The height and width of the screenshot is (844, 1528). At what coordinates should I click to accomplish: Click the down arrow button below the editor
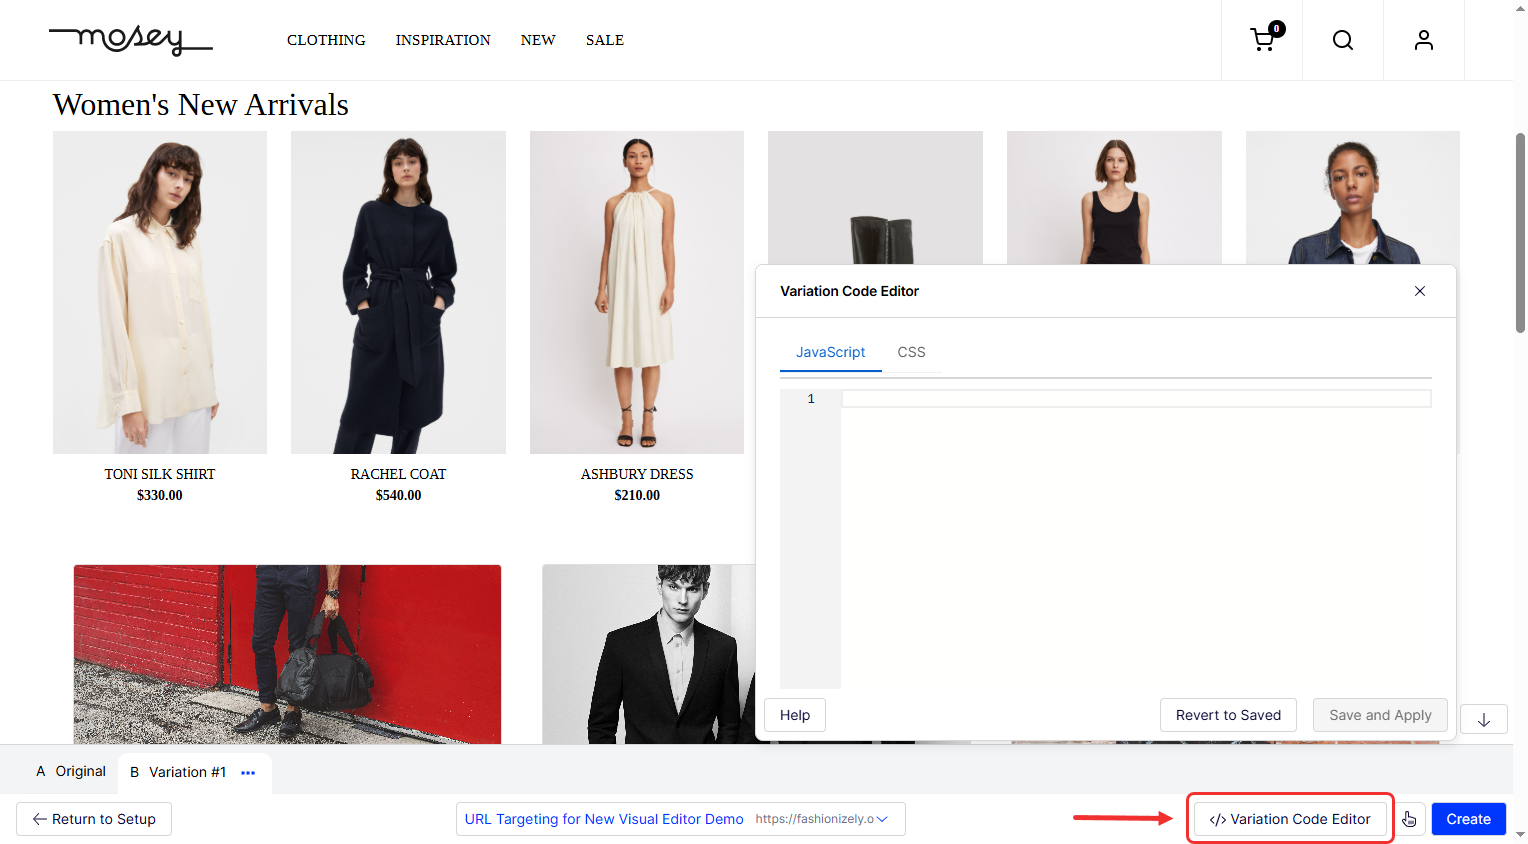(1483, 719)
